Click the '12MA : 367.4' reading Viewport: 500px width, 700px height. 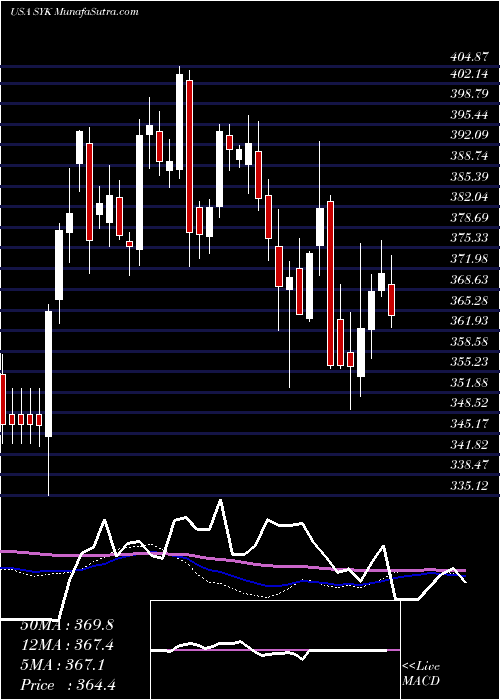click(67, 645)
